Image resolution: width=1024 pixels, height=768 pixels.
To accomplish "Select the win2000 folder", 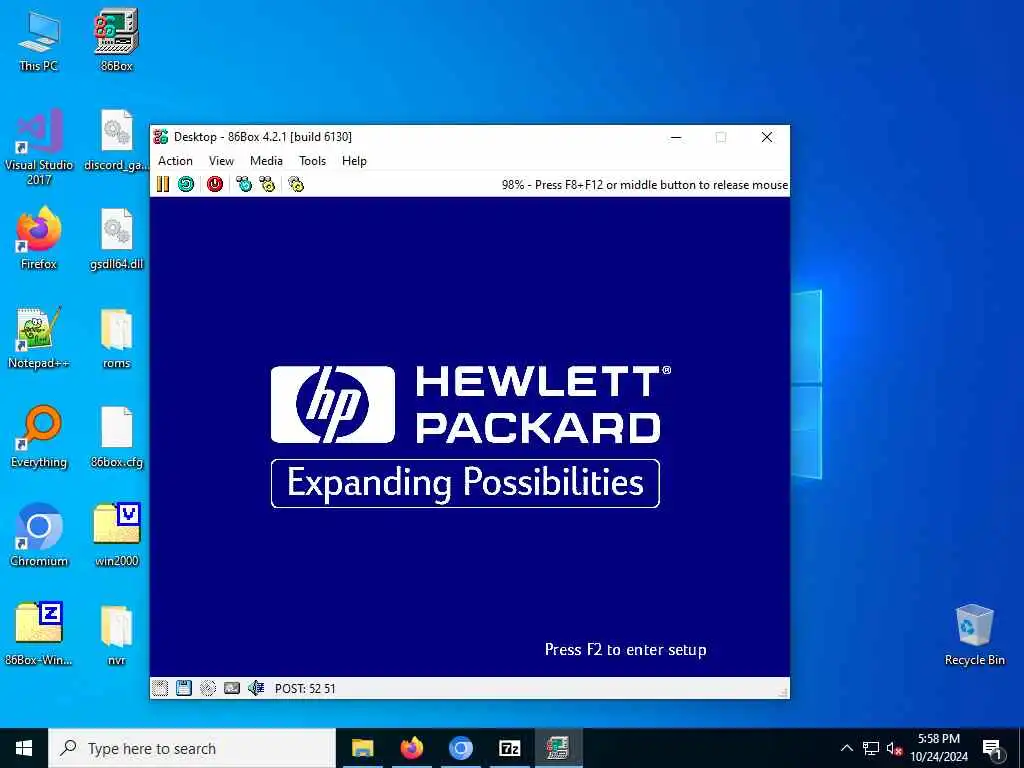I will tap(116, 536).
